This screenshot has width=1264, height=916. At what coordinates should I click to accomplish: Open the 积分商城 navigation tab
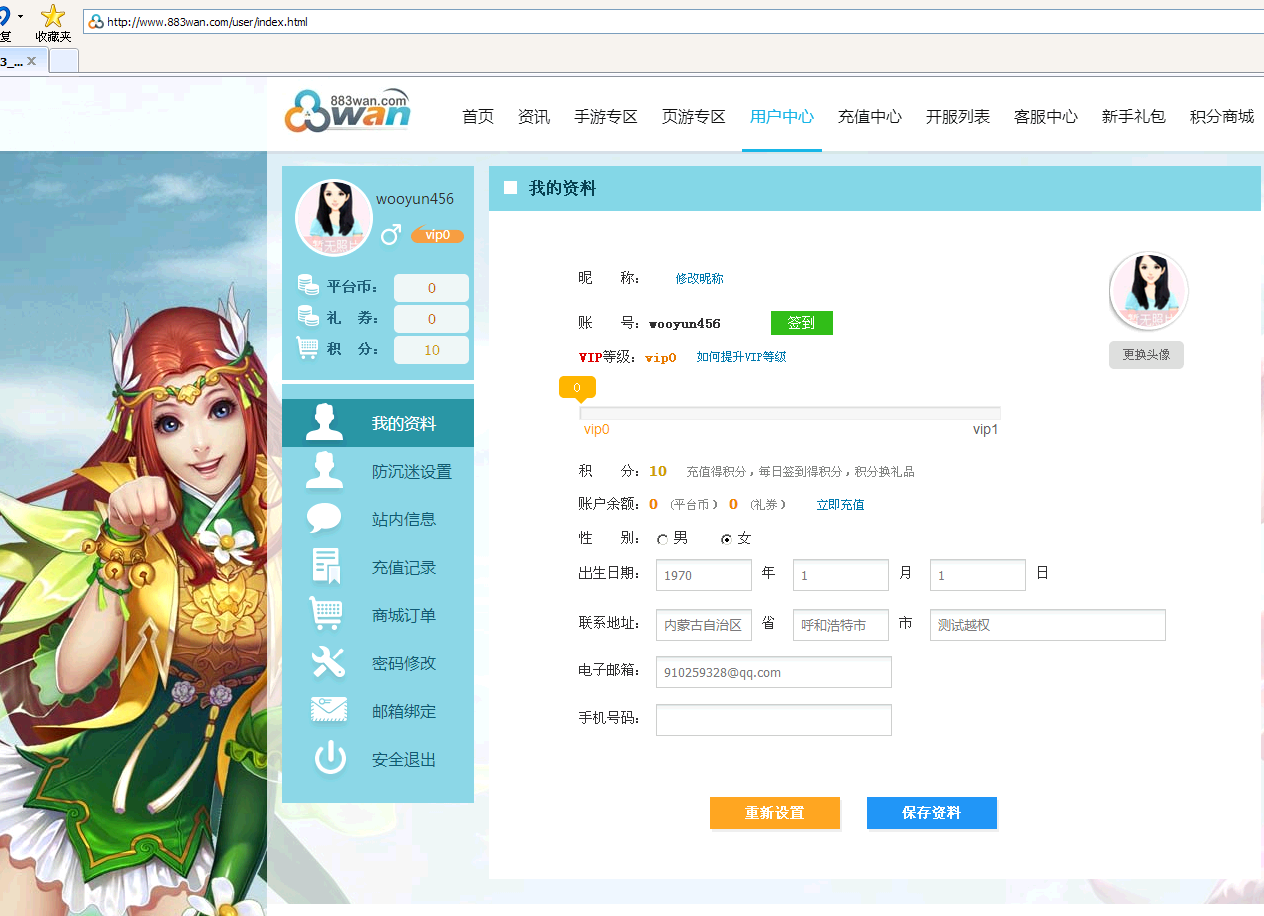pyautogui.click(x=1222, y=117)
